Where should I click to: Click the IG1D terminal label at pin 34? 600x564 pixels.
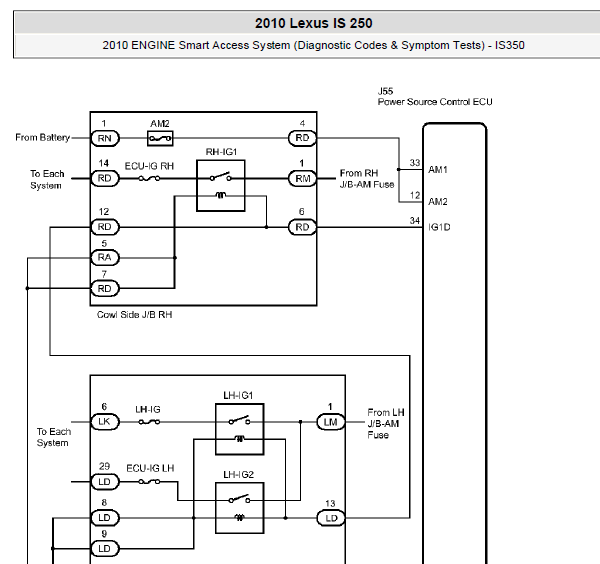click(439, 227)
